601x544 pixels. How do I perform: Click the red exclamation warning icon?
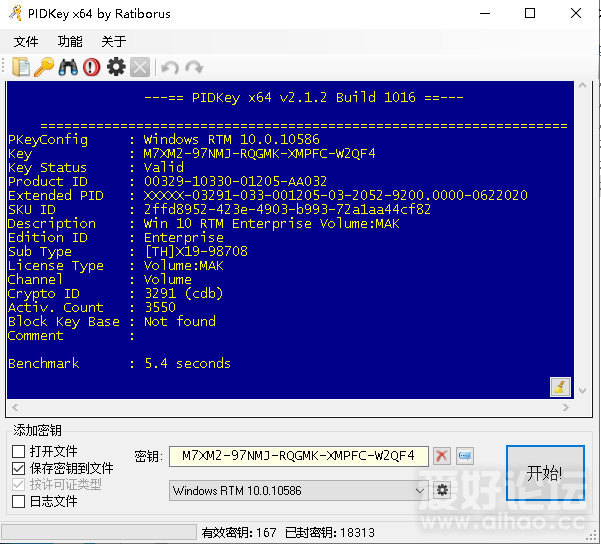(x=92, y=67)
